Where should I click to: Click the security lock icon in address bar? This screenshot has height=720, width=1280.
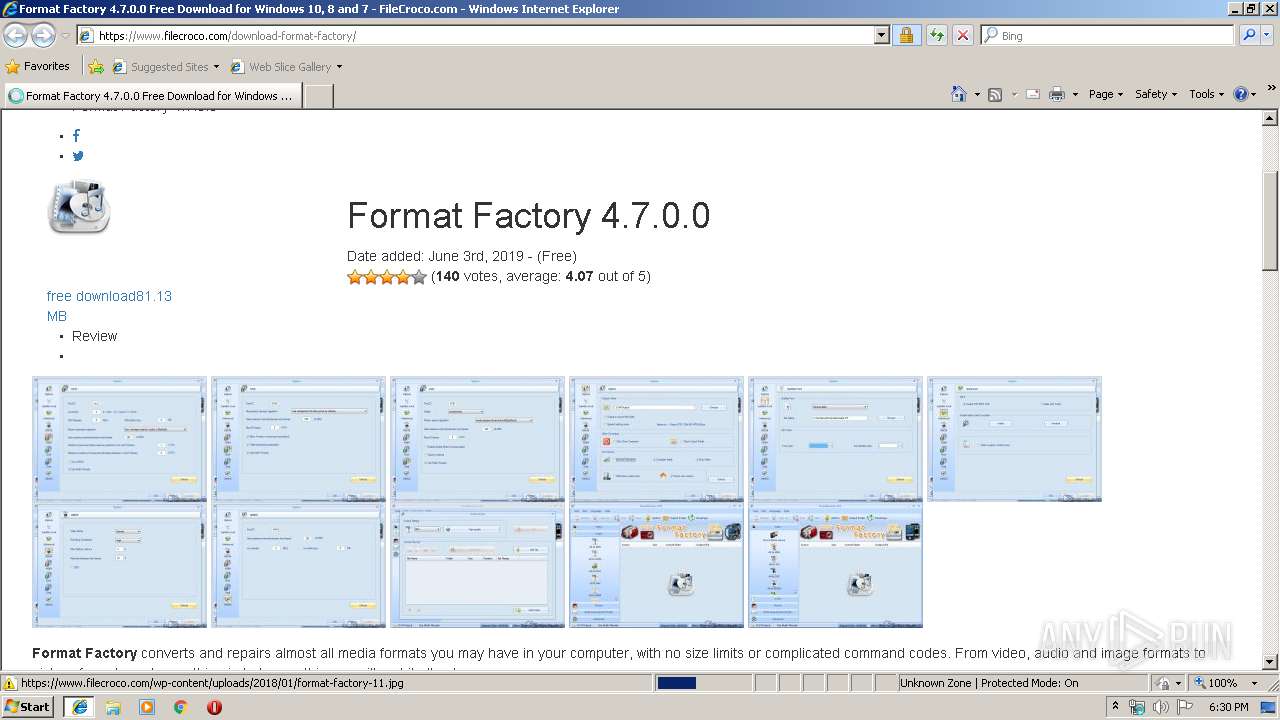point(906,35)
